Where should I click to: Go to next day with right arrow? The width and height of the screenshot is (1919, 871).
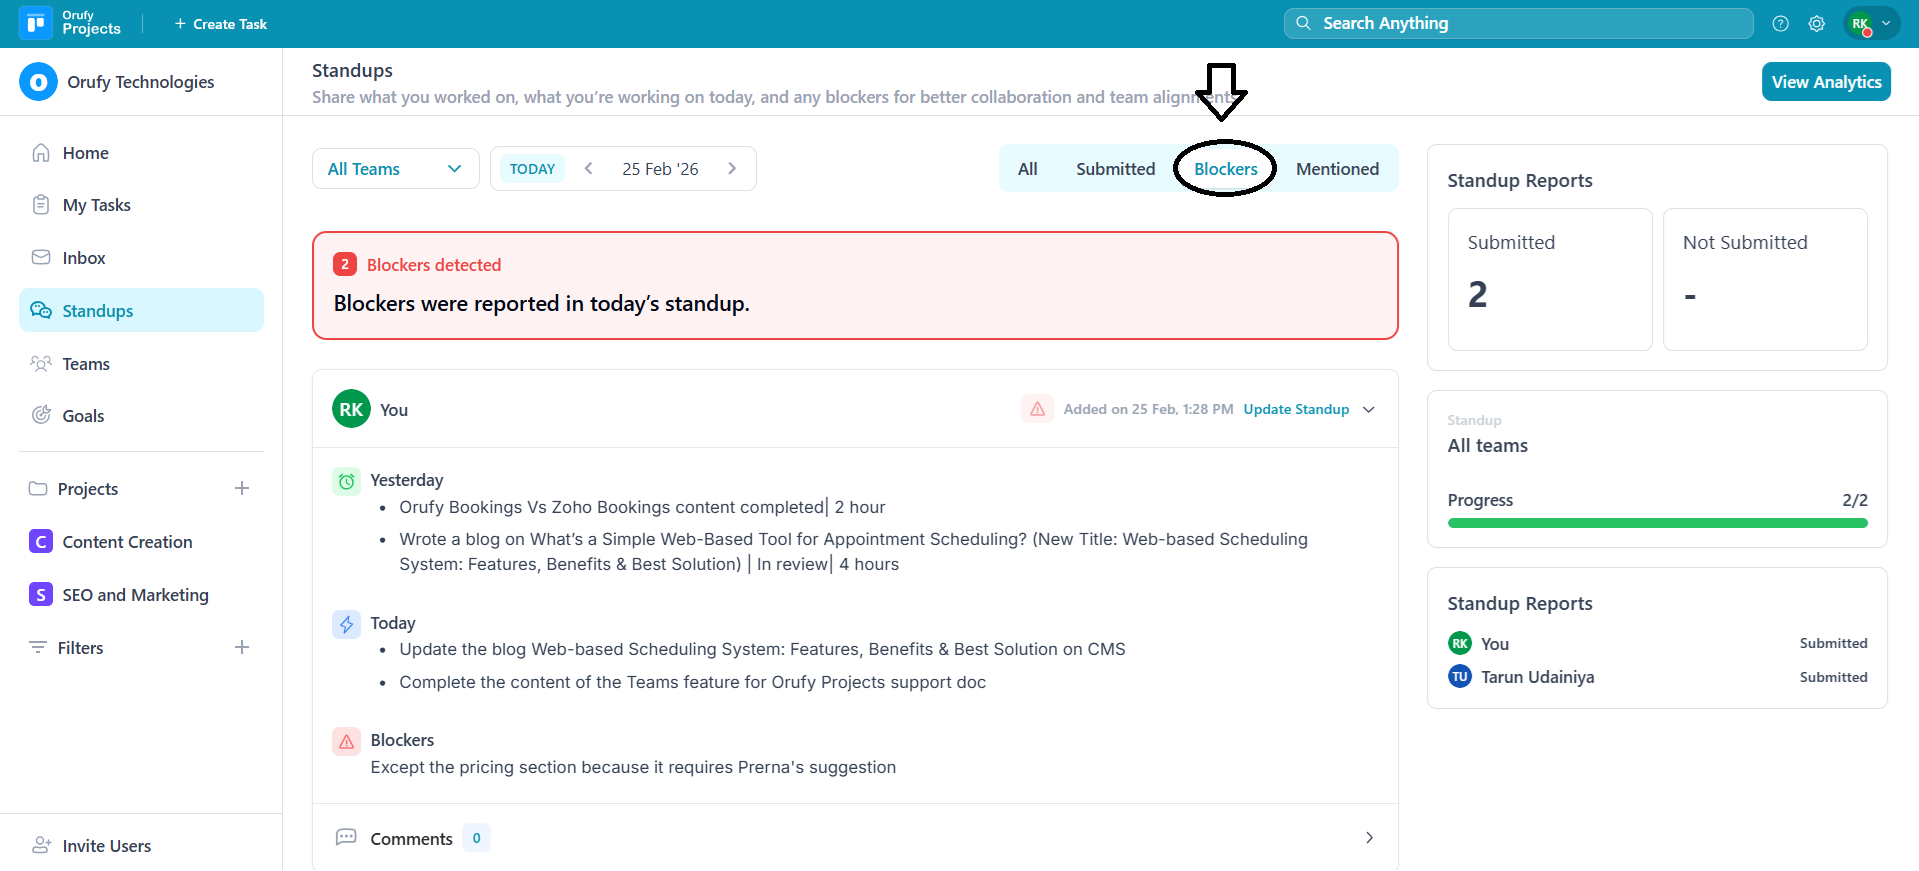coord(732,169)
